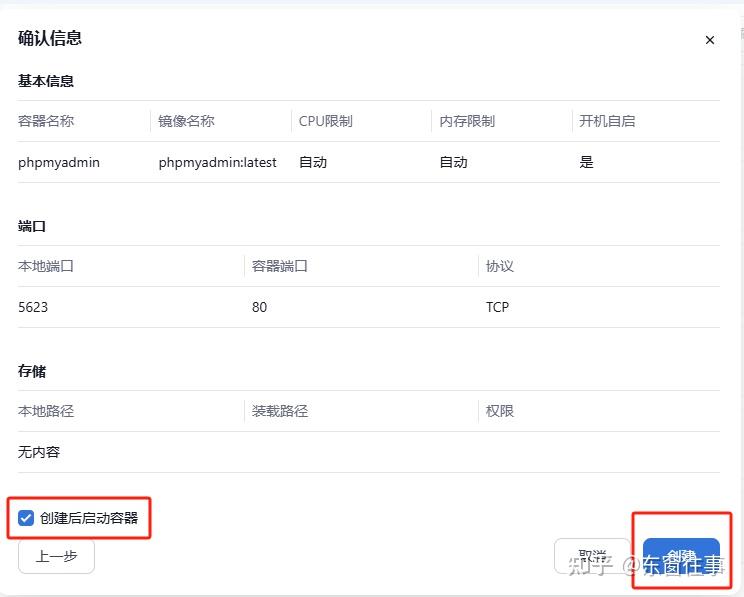Close the 确认信息 dialog
This screenshot has width=744, height=597.
(x=709, y=40)
